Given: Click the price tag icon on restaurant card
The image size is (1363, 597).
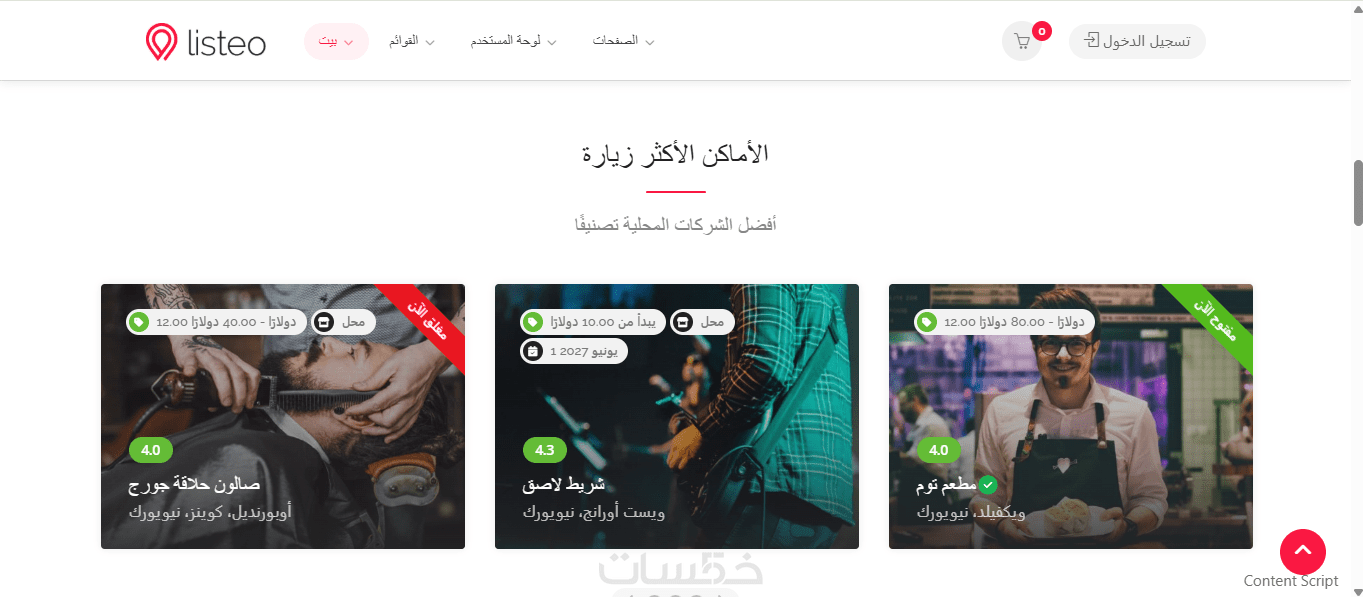Looking at the screenshot, I should [x=927, y=322].
